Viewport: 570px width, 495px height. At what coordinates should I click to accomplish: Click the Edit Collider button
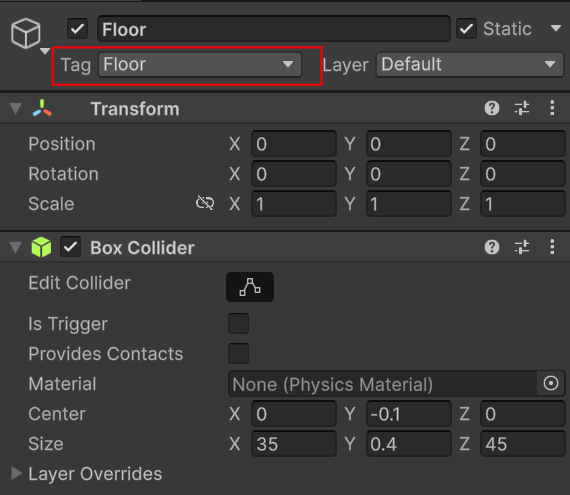(250, 287)
